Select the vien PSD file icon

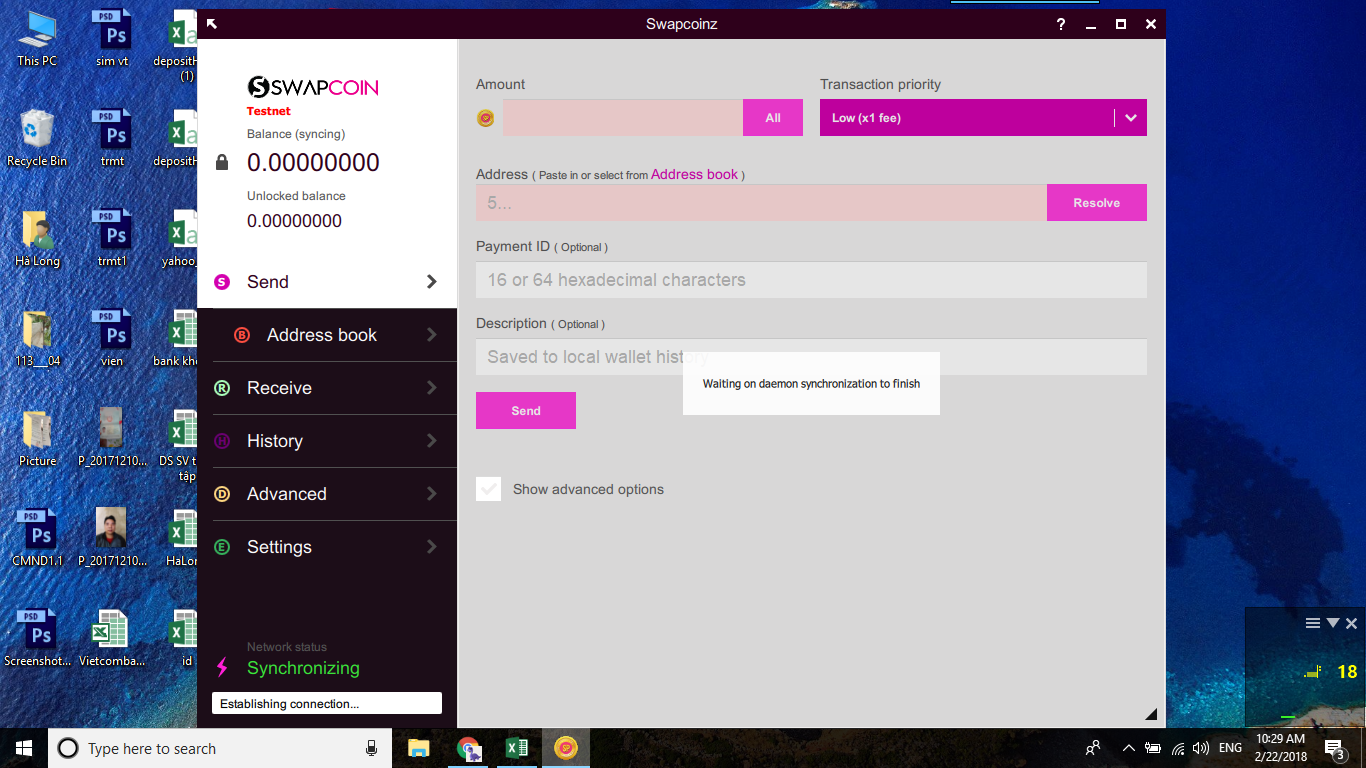[x=112, y=338]
